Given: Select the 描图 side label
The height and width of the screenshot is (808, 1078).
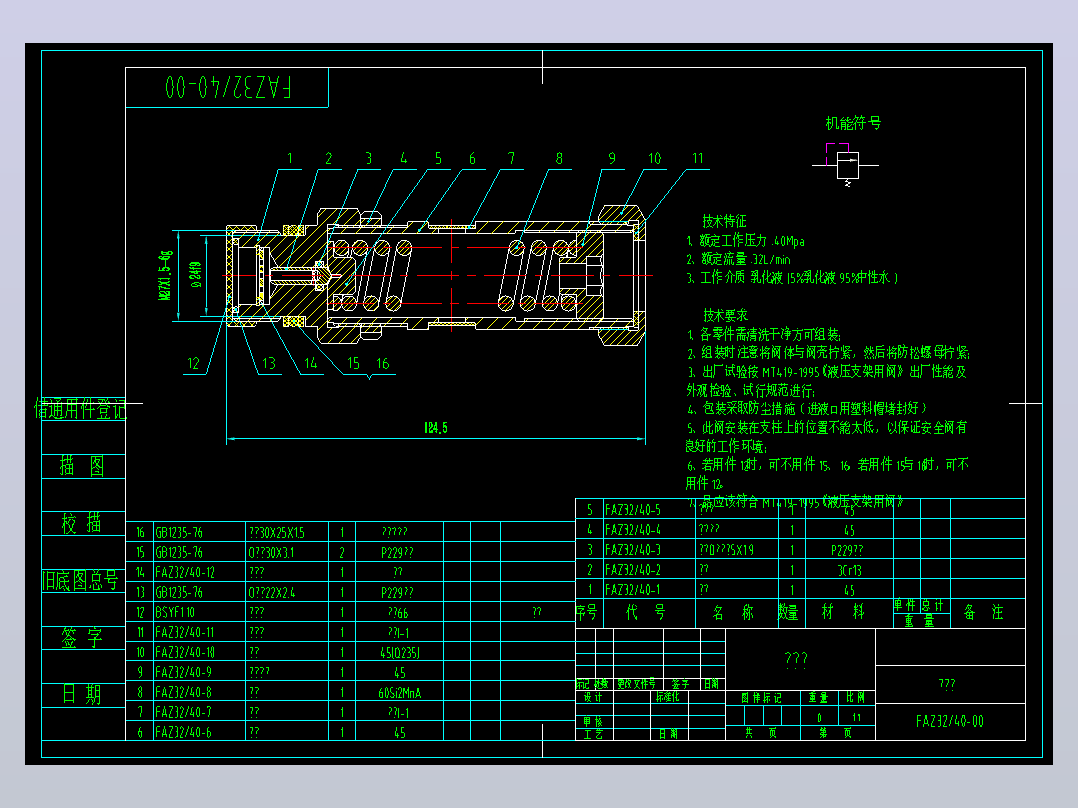Looking at the screenshot, I should (x=82, y=466).
